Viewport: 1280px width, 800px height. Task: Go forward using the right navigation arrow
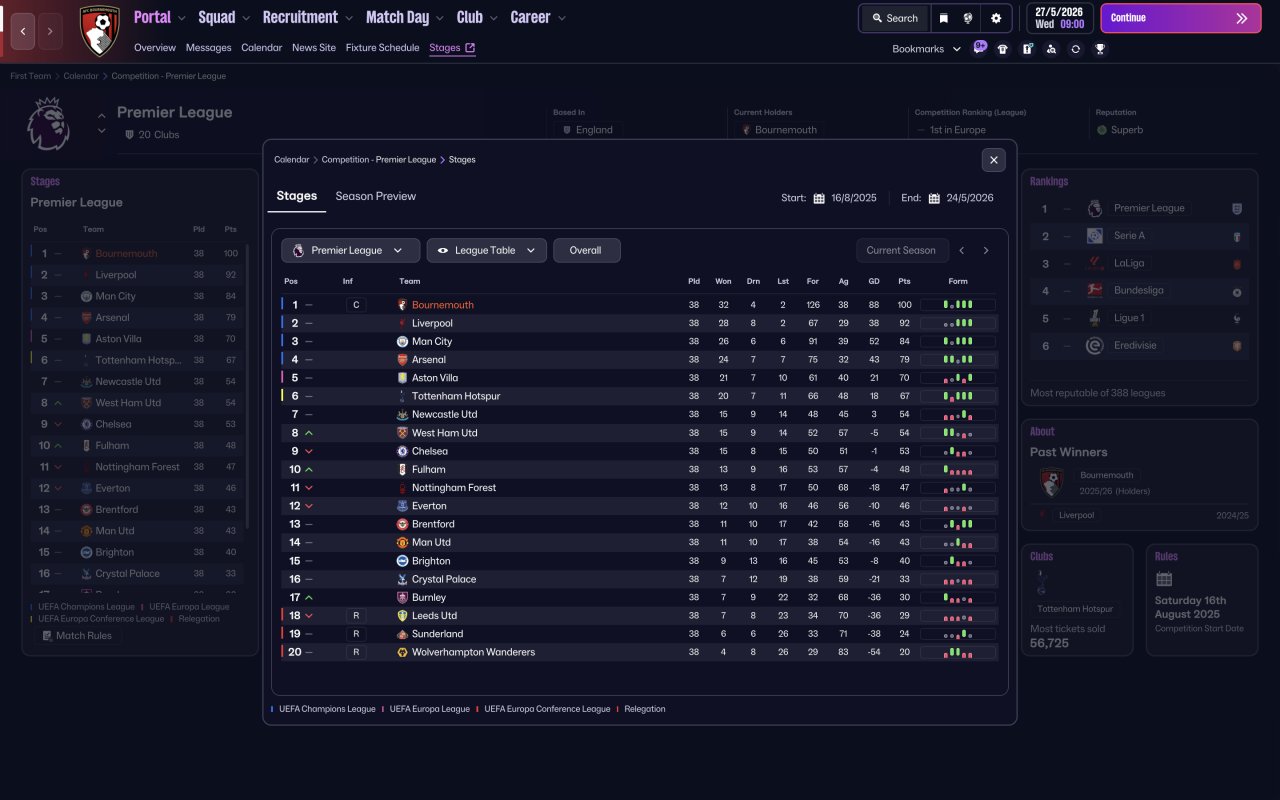(x=50, y=31)
